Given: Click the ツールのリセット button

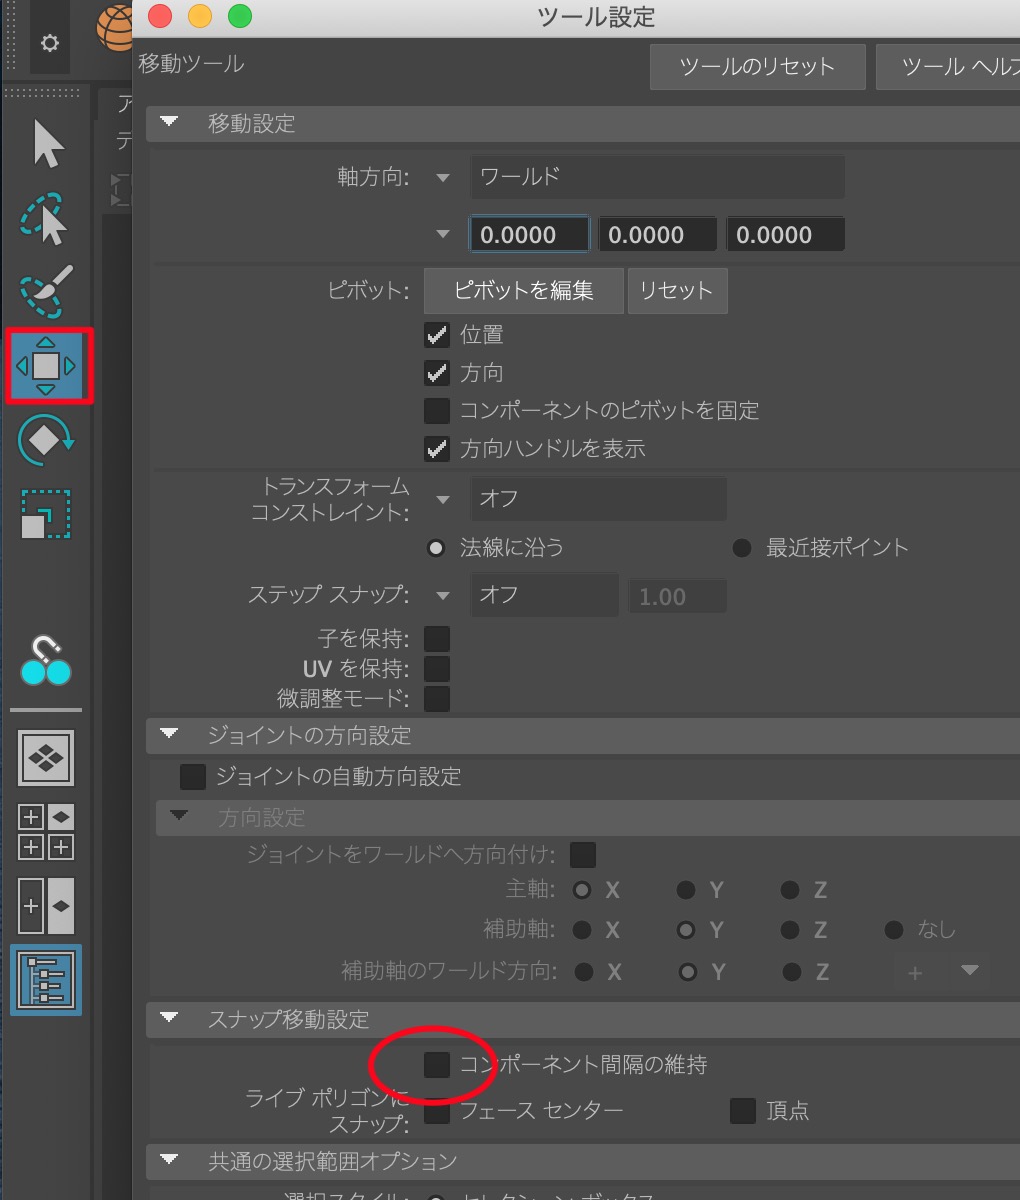Looking at the screenshot, I should 757,67.
